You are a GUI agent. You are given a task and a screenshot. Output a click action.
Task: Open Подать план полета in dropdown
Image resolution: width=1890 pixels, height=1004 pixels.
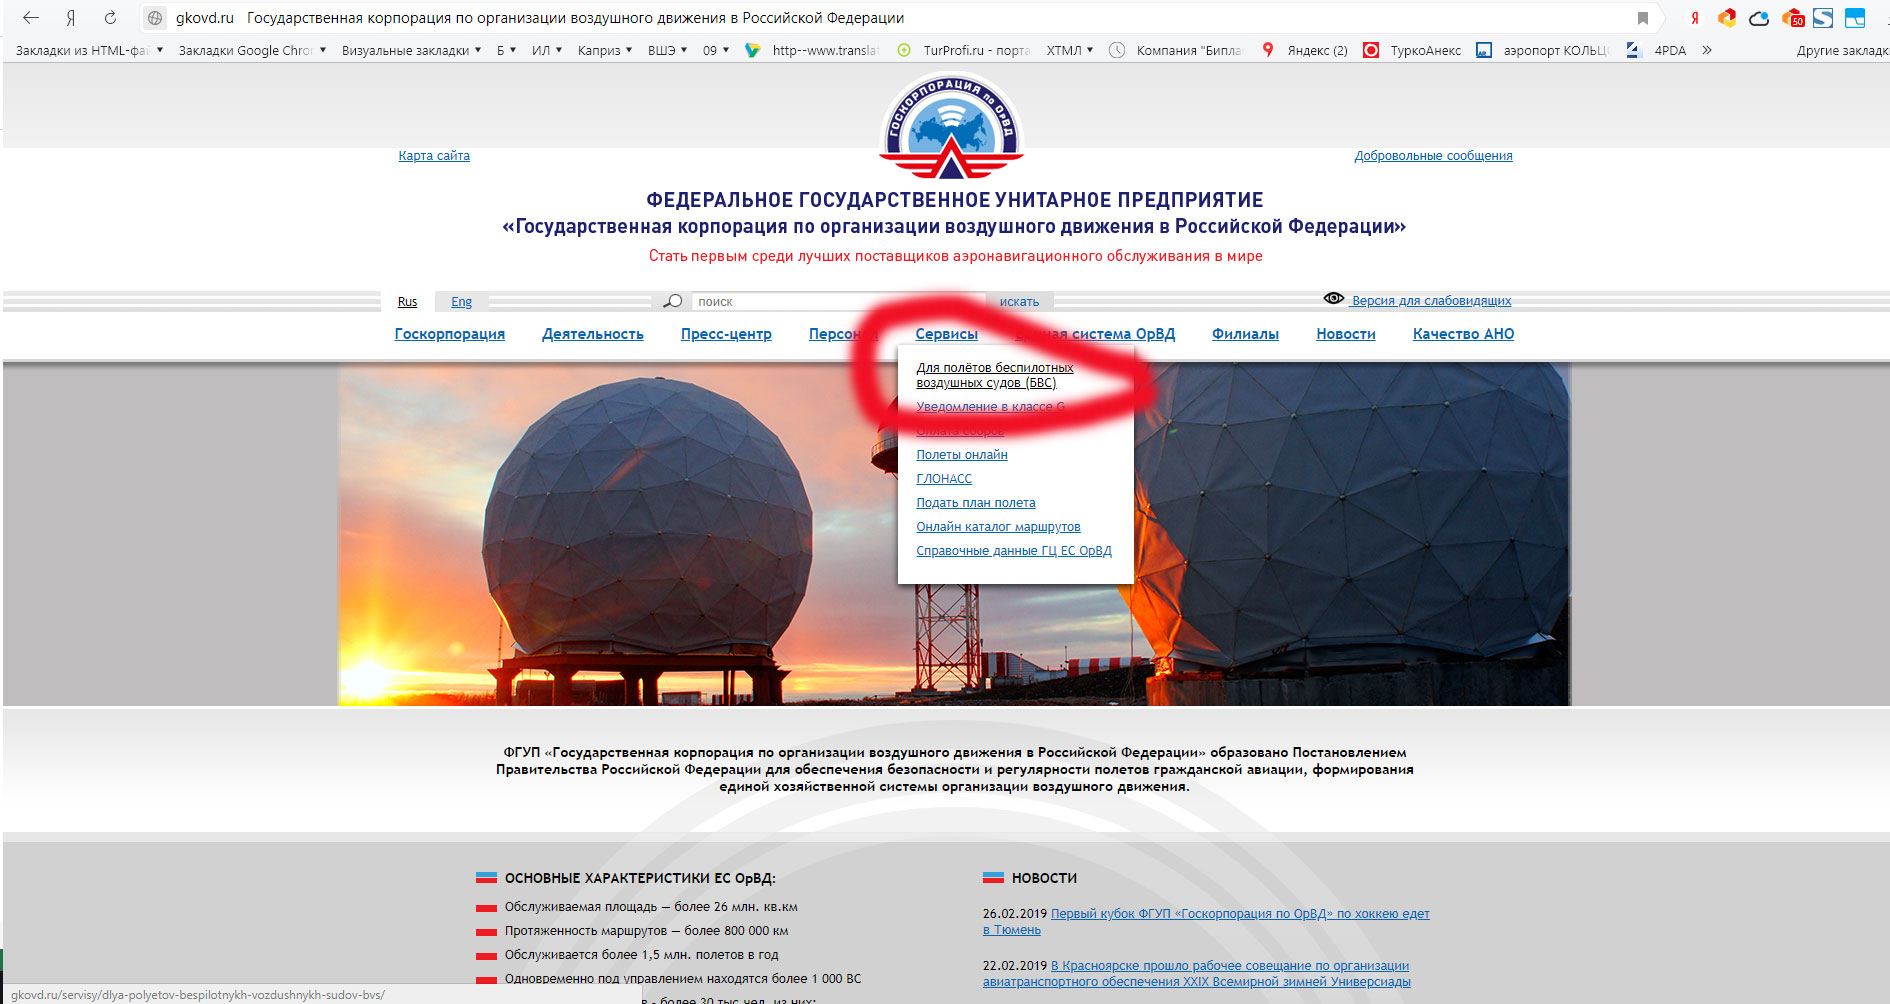(975, 503)
